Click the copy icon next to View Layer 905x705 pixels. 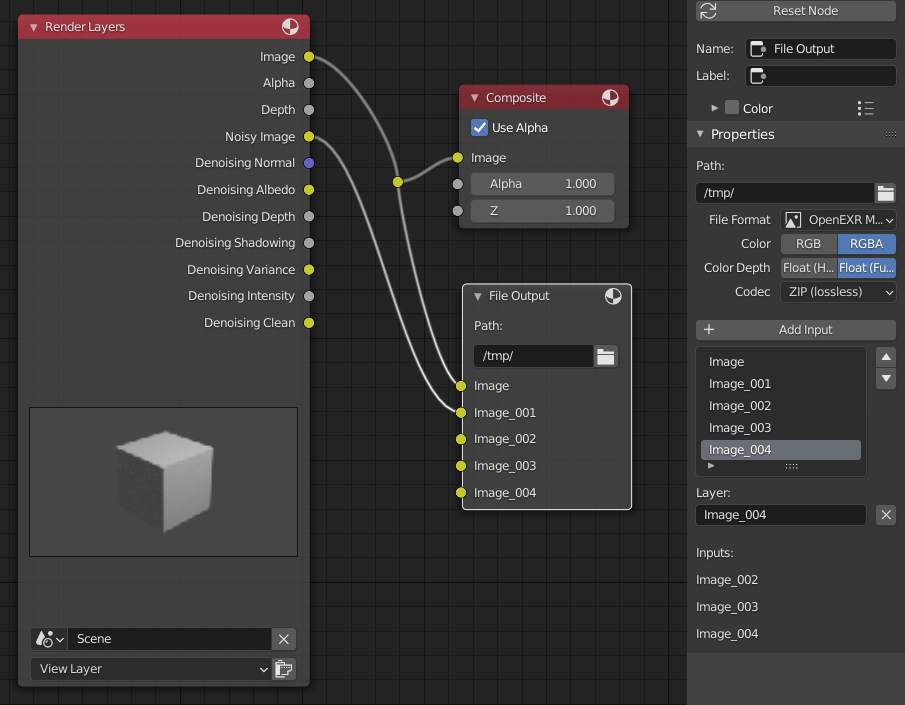point(284,668)
